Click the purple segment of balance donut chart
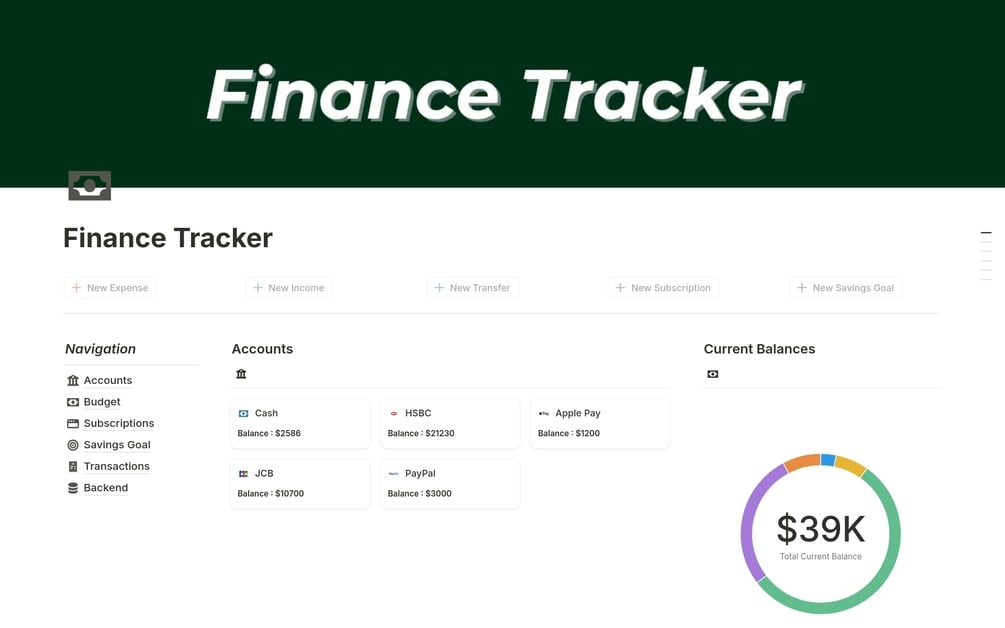 coord(750,520)
